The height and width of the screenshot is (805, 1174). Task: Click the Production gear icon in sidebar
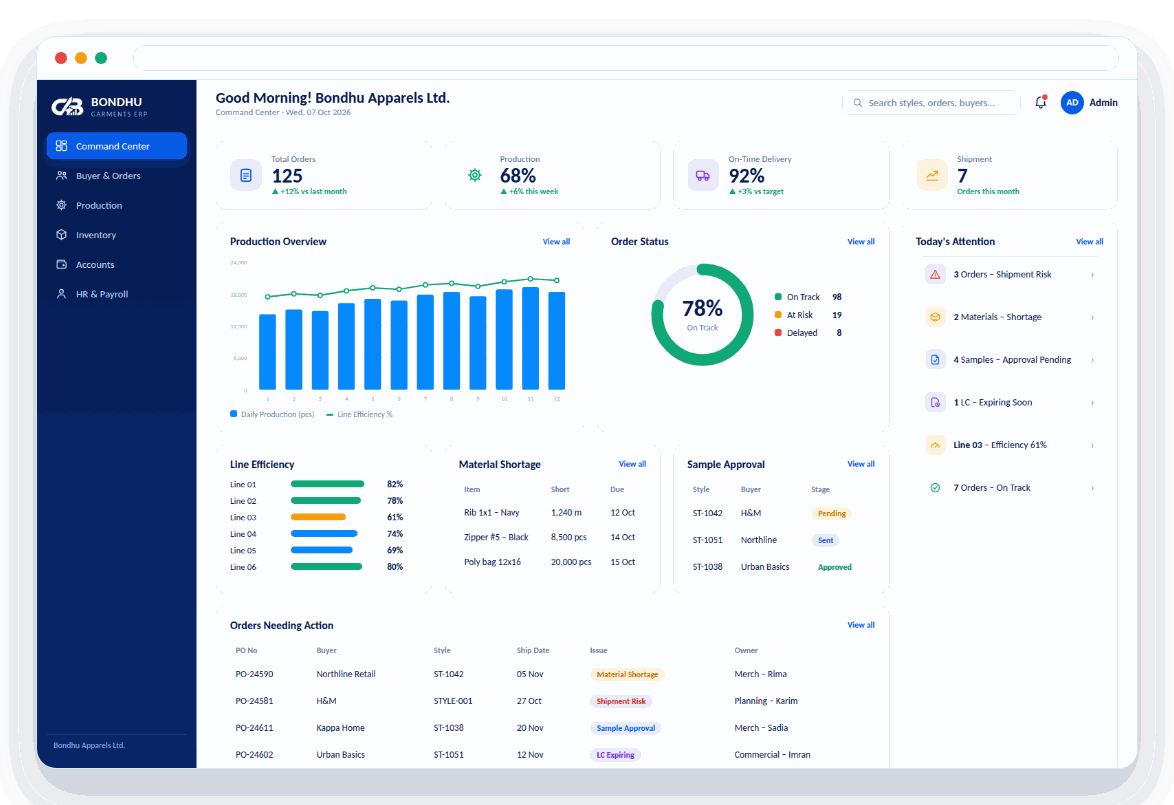click(x=61, y=205)
